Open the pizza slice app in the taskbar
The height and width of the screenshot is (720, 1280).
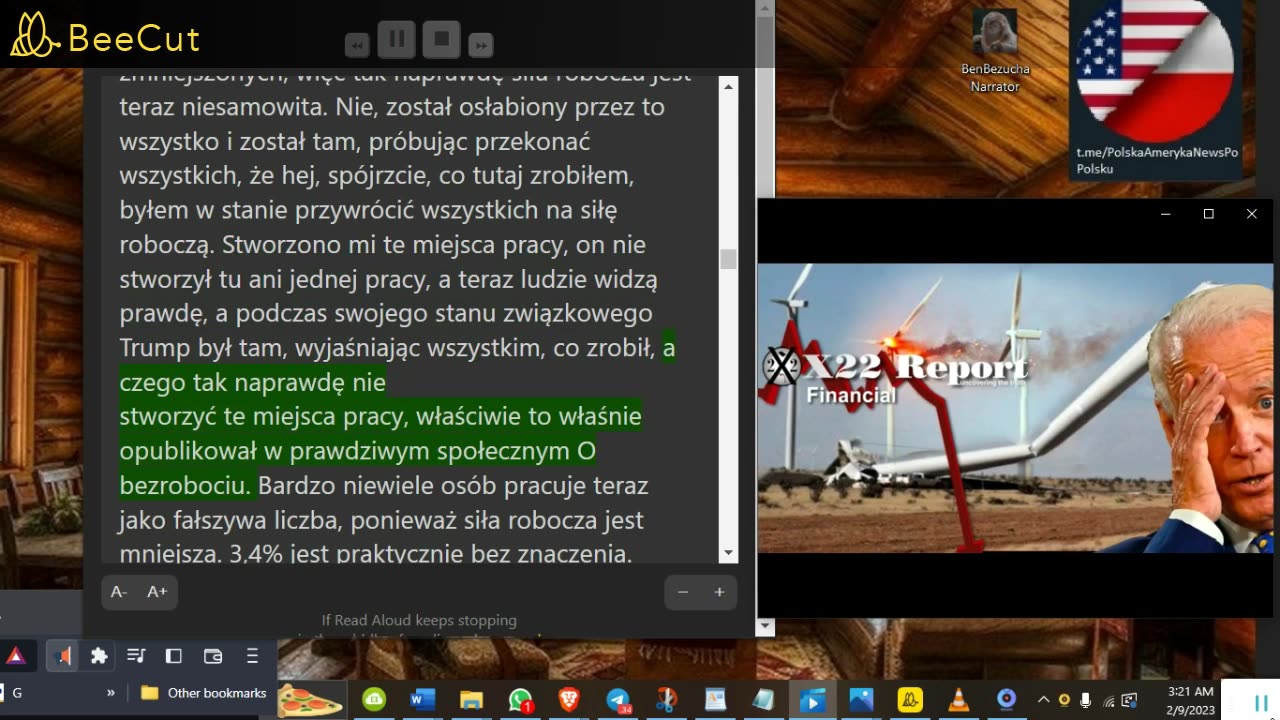point(311,699)
